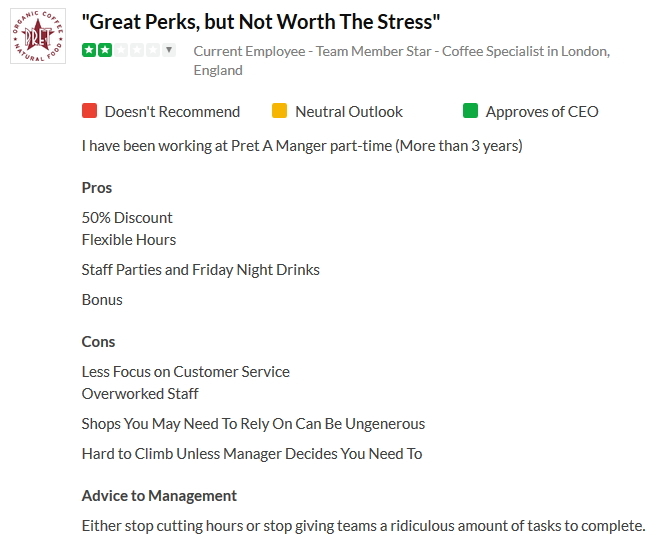Click the Neutral Outlook label
The width and height of the screenshot is (656, 545).
click(x=349, y=112)
